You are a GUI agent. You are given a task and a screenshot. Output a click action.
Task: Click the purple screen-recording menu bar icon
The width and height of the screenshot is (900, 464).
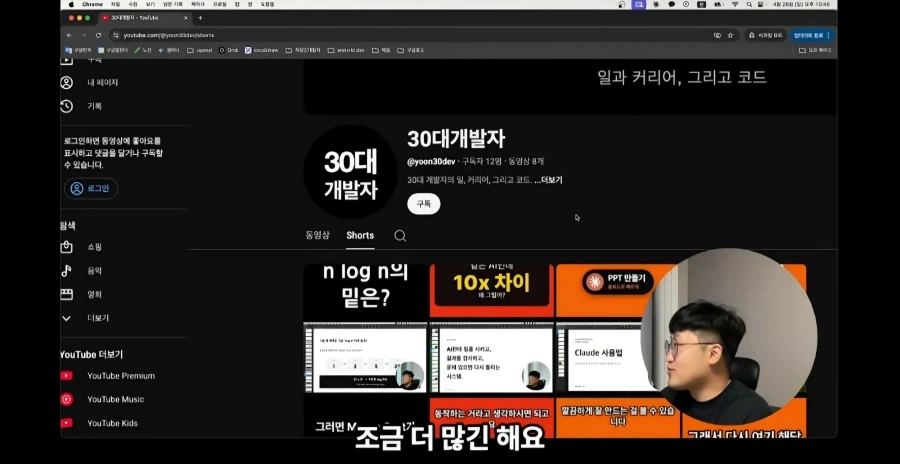coord(639,4)
